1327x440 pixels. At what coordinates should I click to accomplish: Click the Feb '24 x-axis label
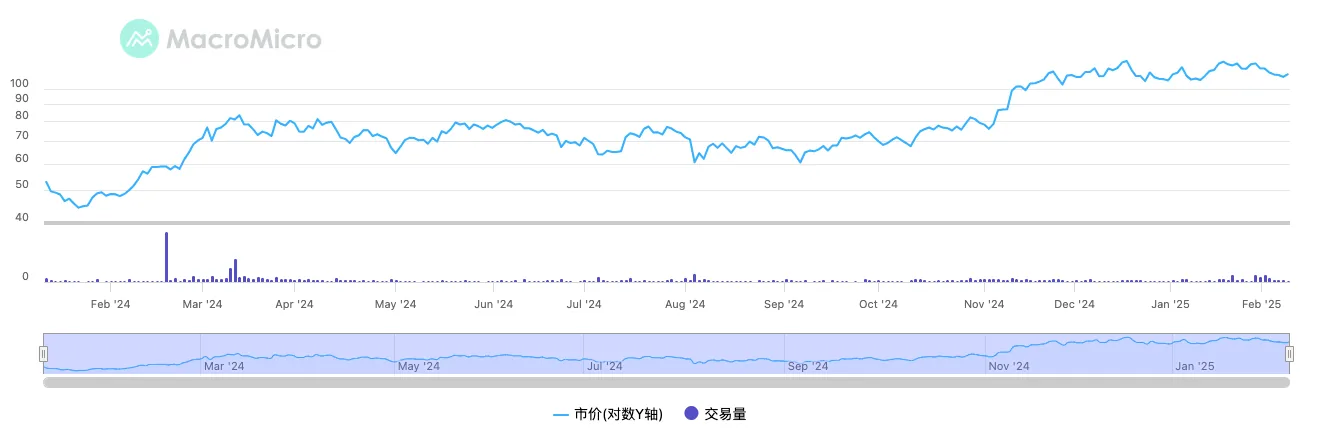pos(110,304)
